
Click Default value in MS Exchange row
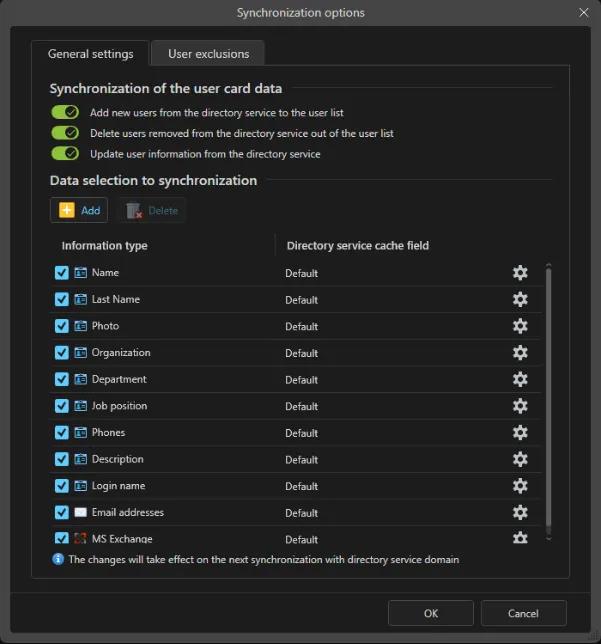click(302, 539)
